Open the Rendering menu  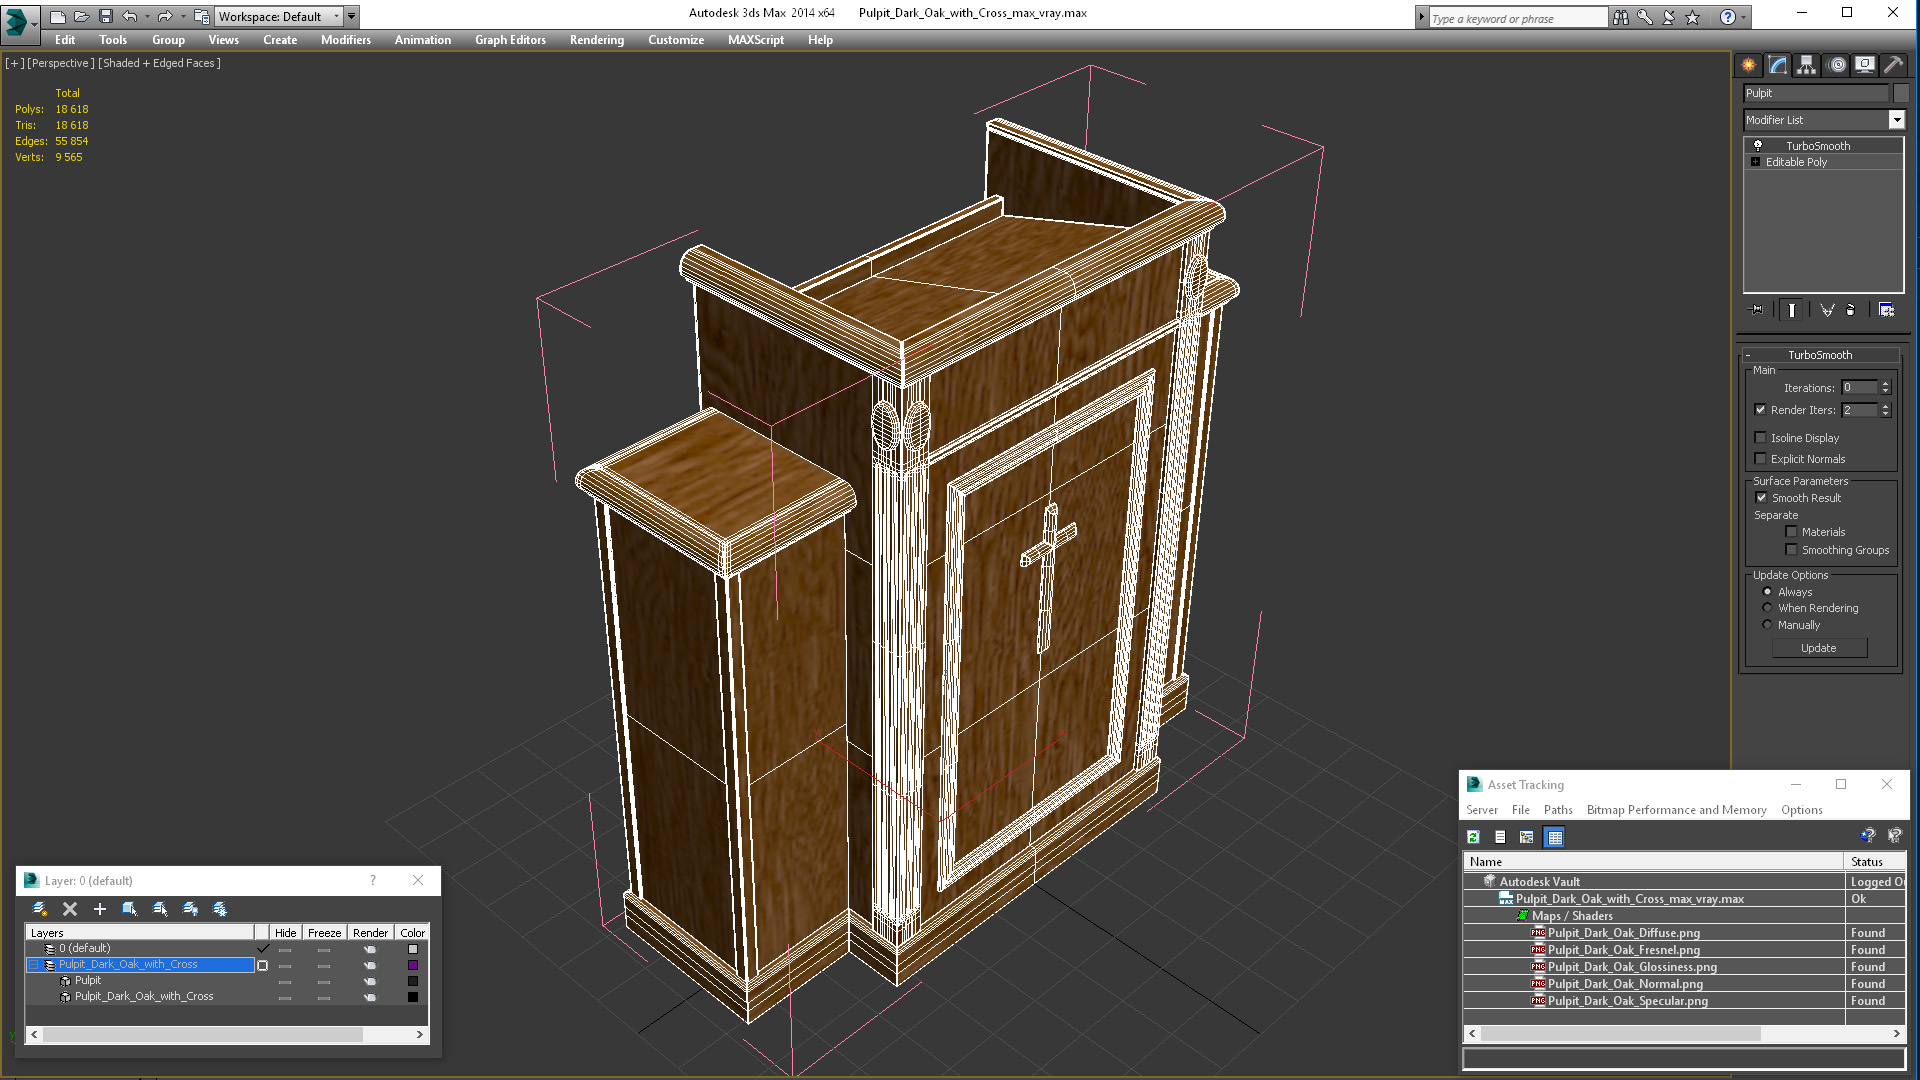(596, 40)
